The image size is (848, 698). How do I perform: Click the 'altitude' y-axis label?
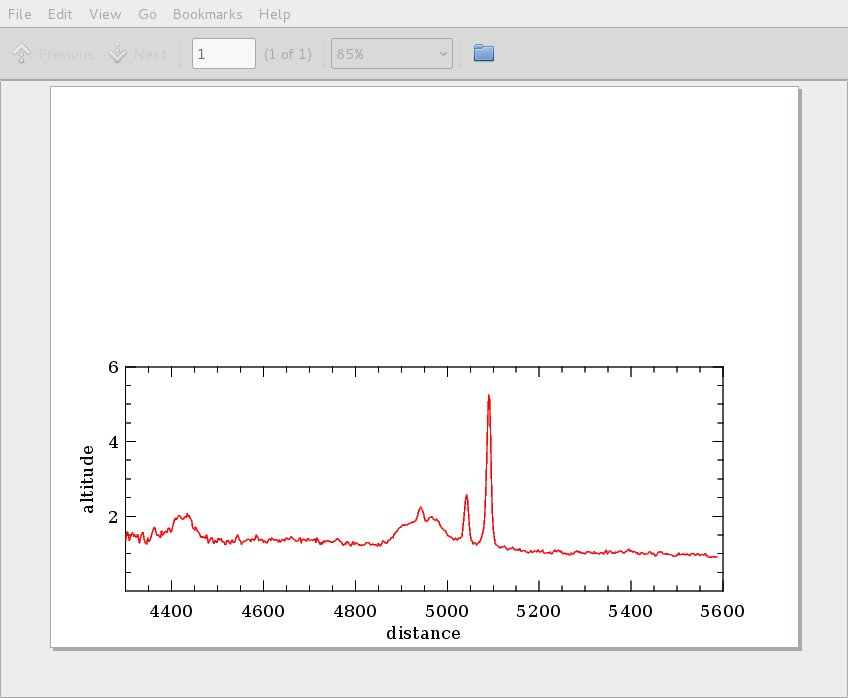[x=87, y=479]
